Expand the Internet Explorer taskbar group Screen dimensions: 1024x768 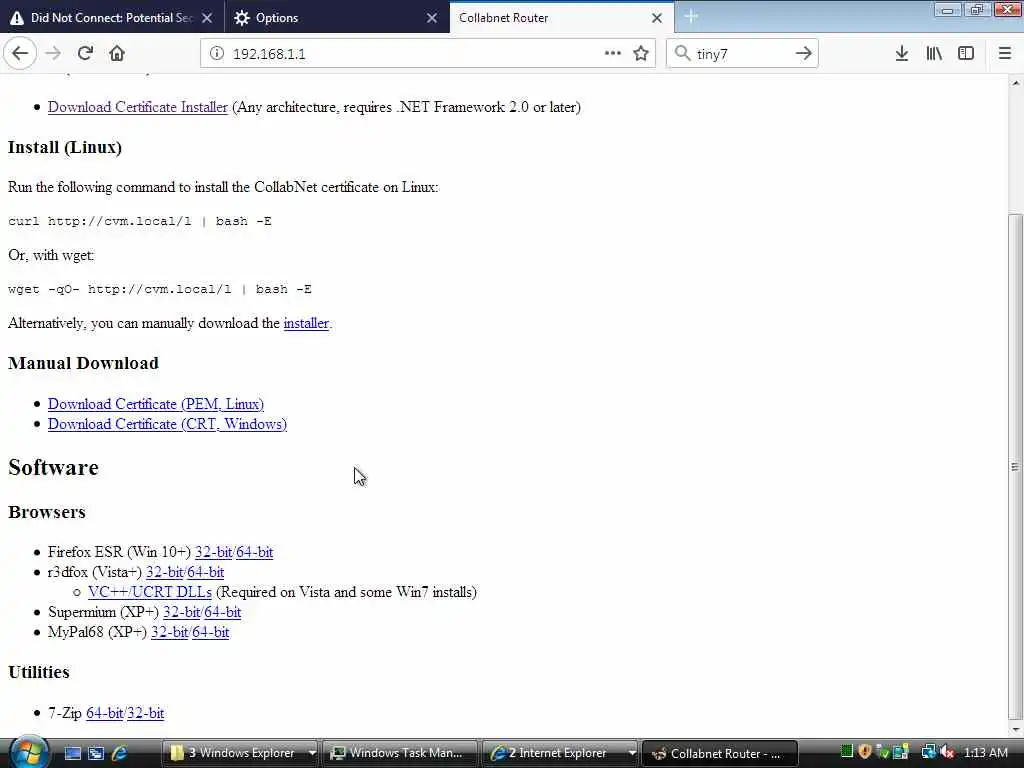632,753
